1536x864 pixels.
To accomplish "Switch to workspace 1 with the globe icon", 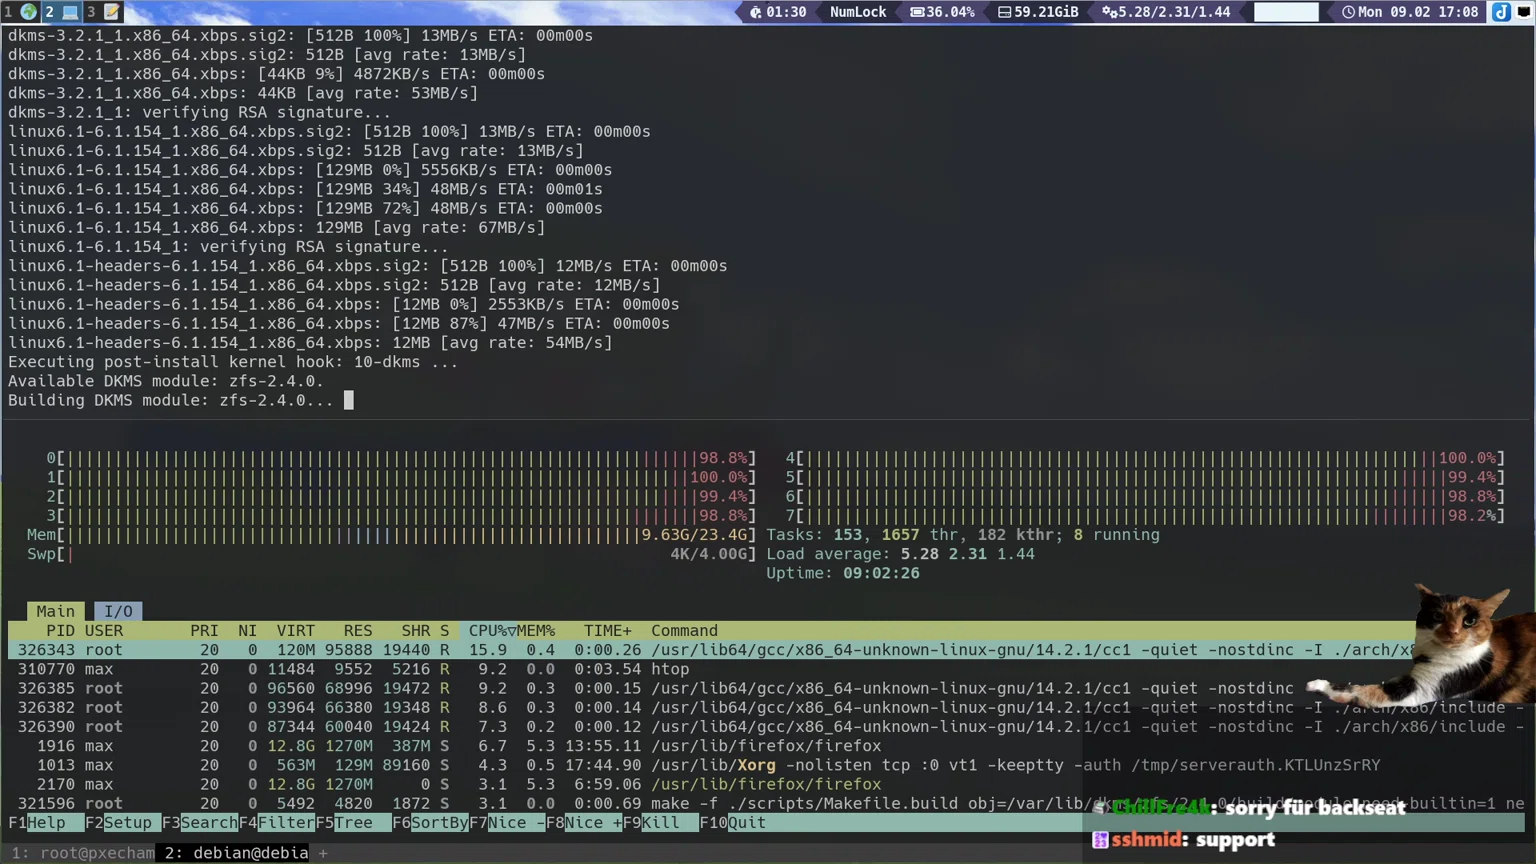I will click(27, 12).
